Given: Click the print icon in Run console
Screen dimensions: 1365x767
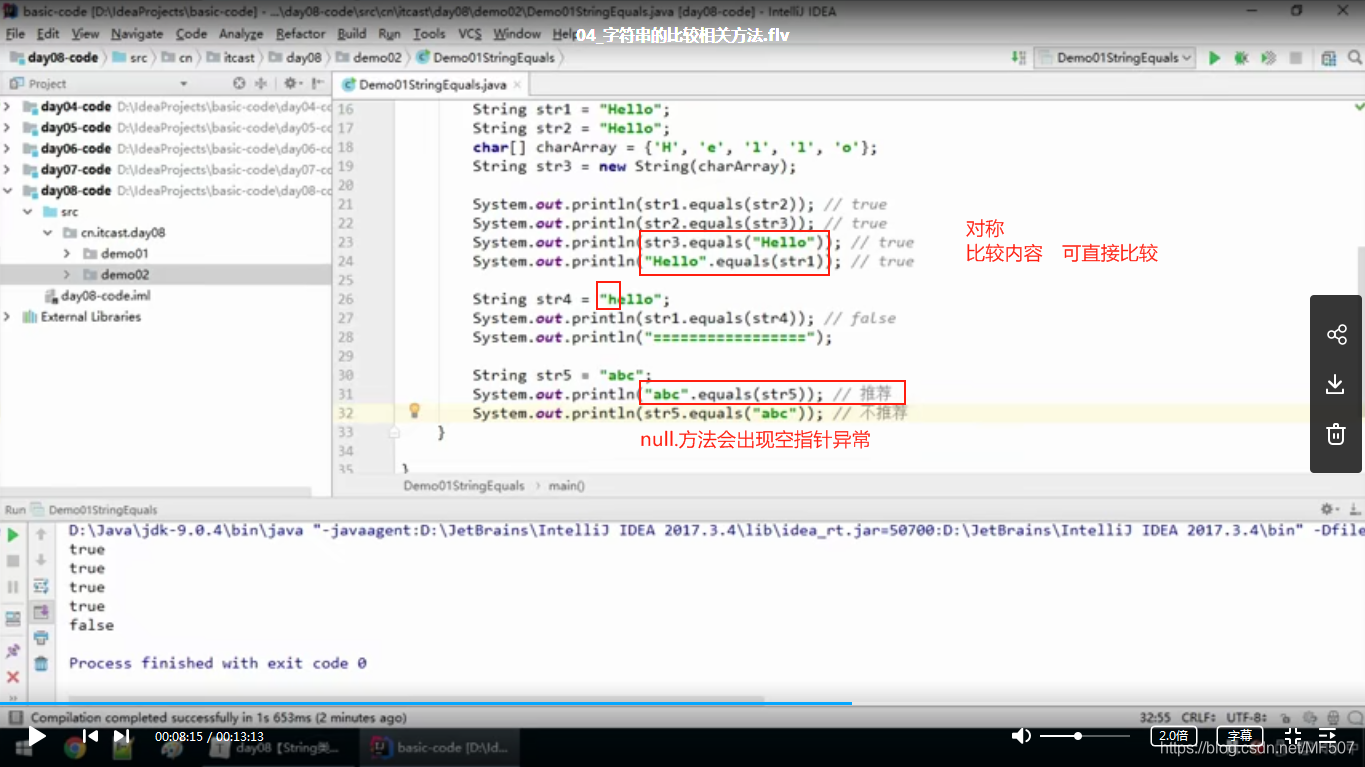Looking at the screenshot, I should tap(41, 638).
